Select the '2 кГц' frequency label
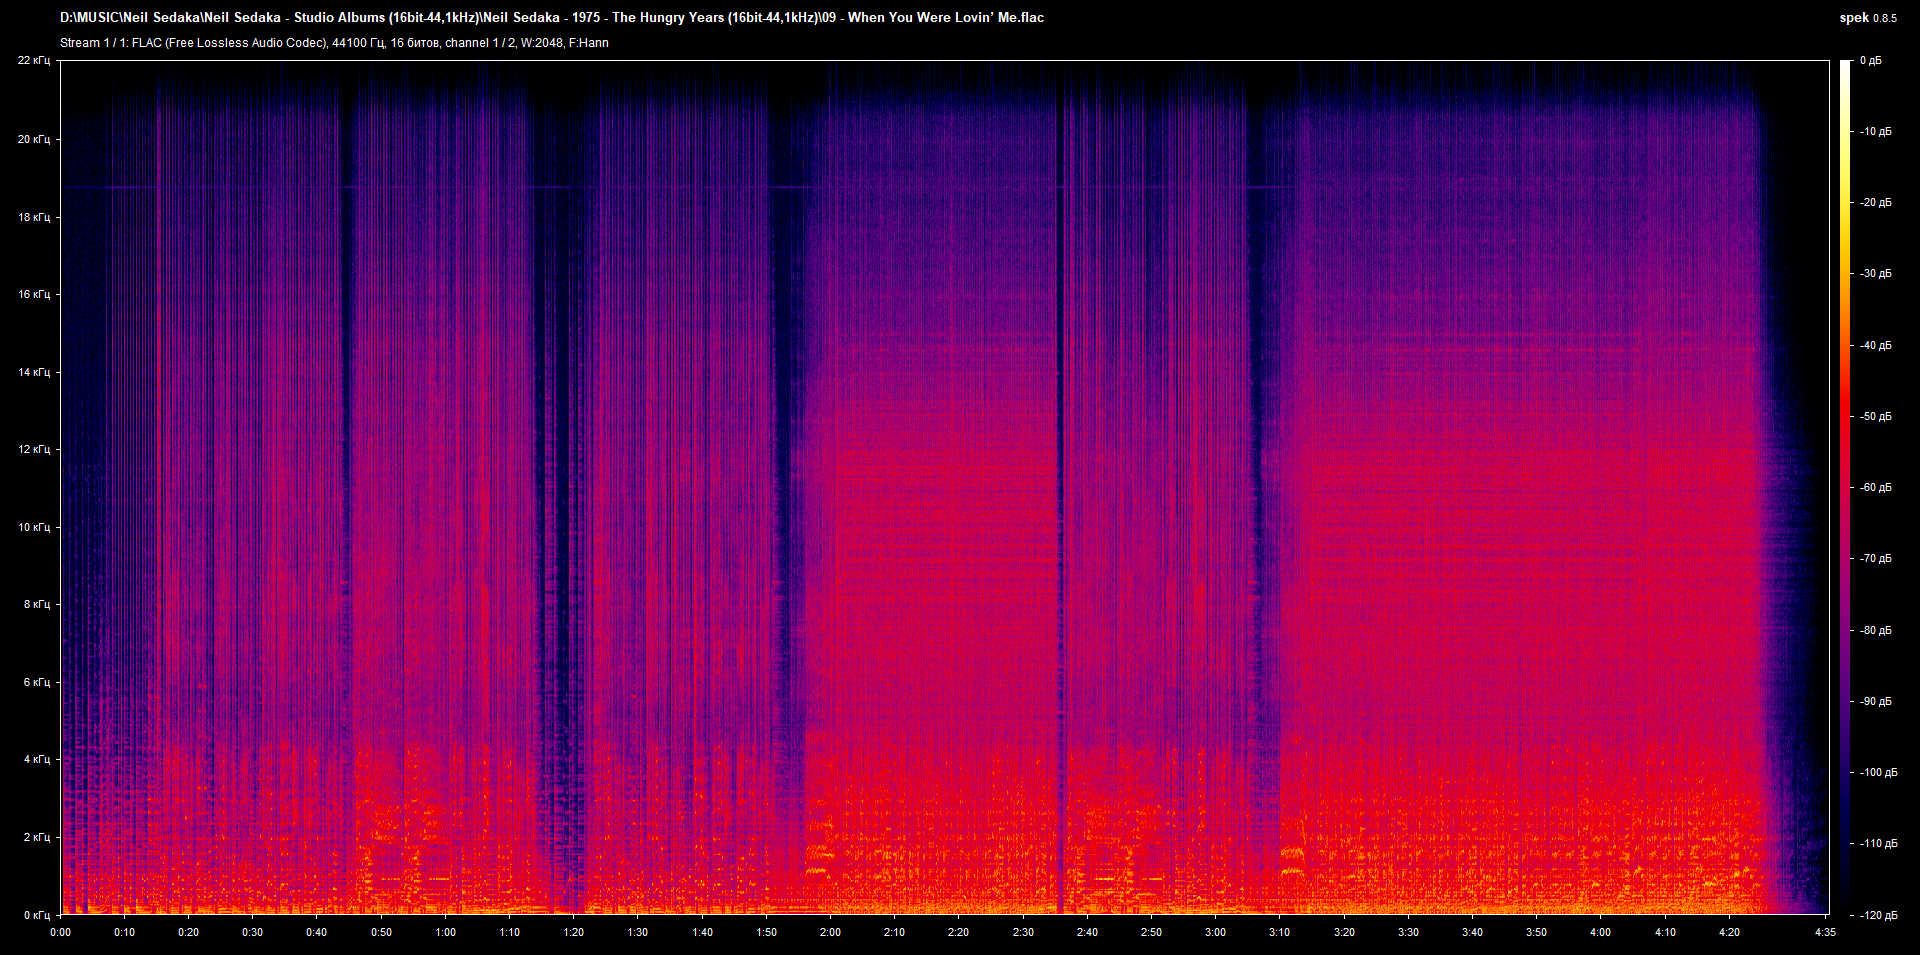This screenshot has width=1920, height=955. [37, 837]
